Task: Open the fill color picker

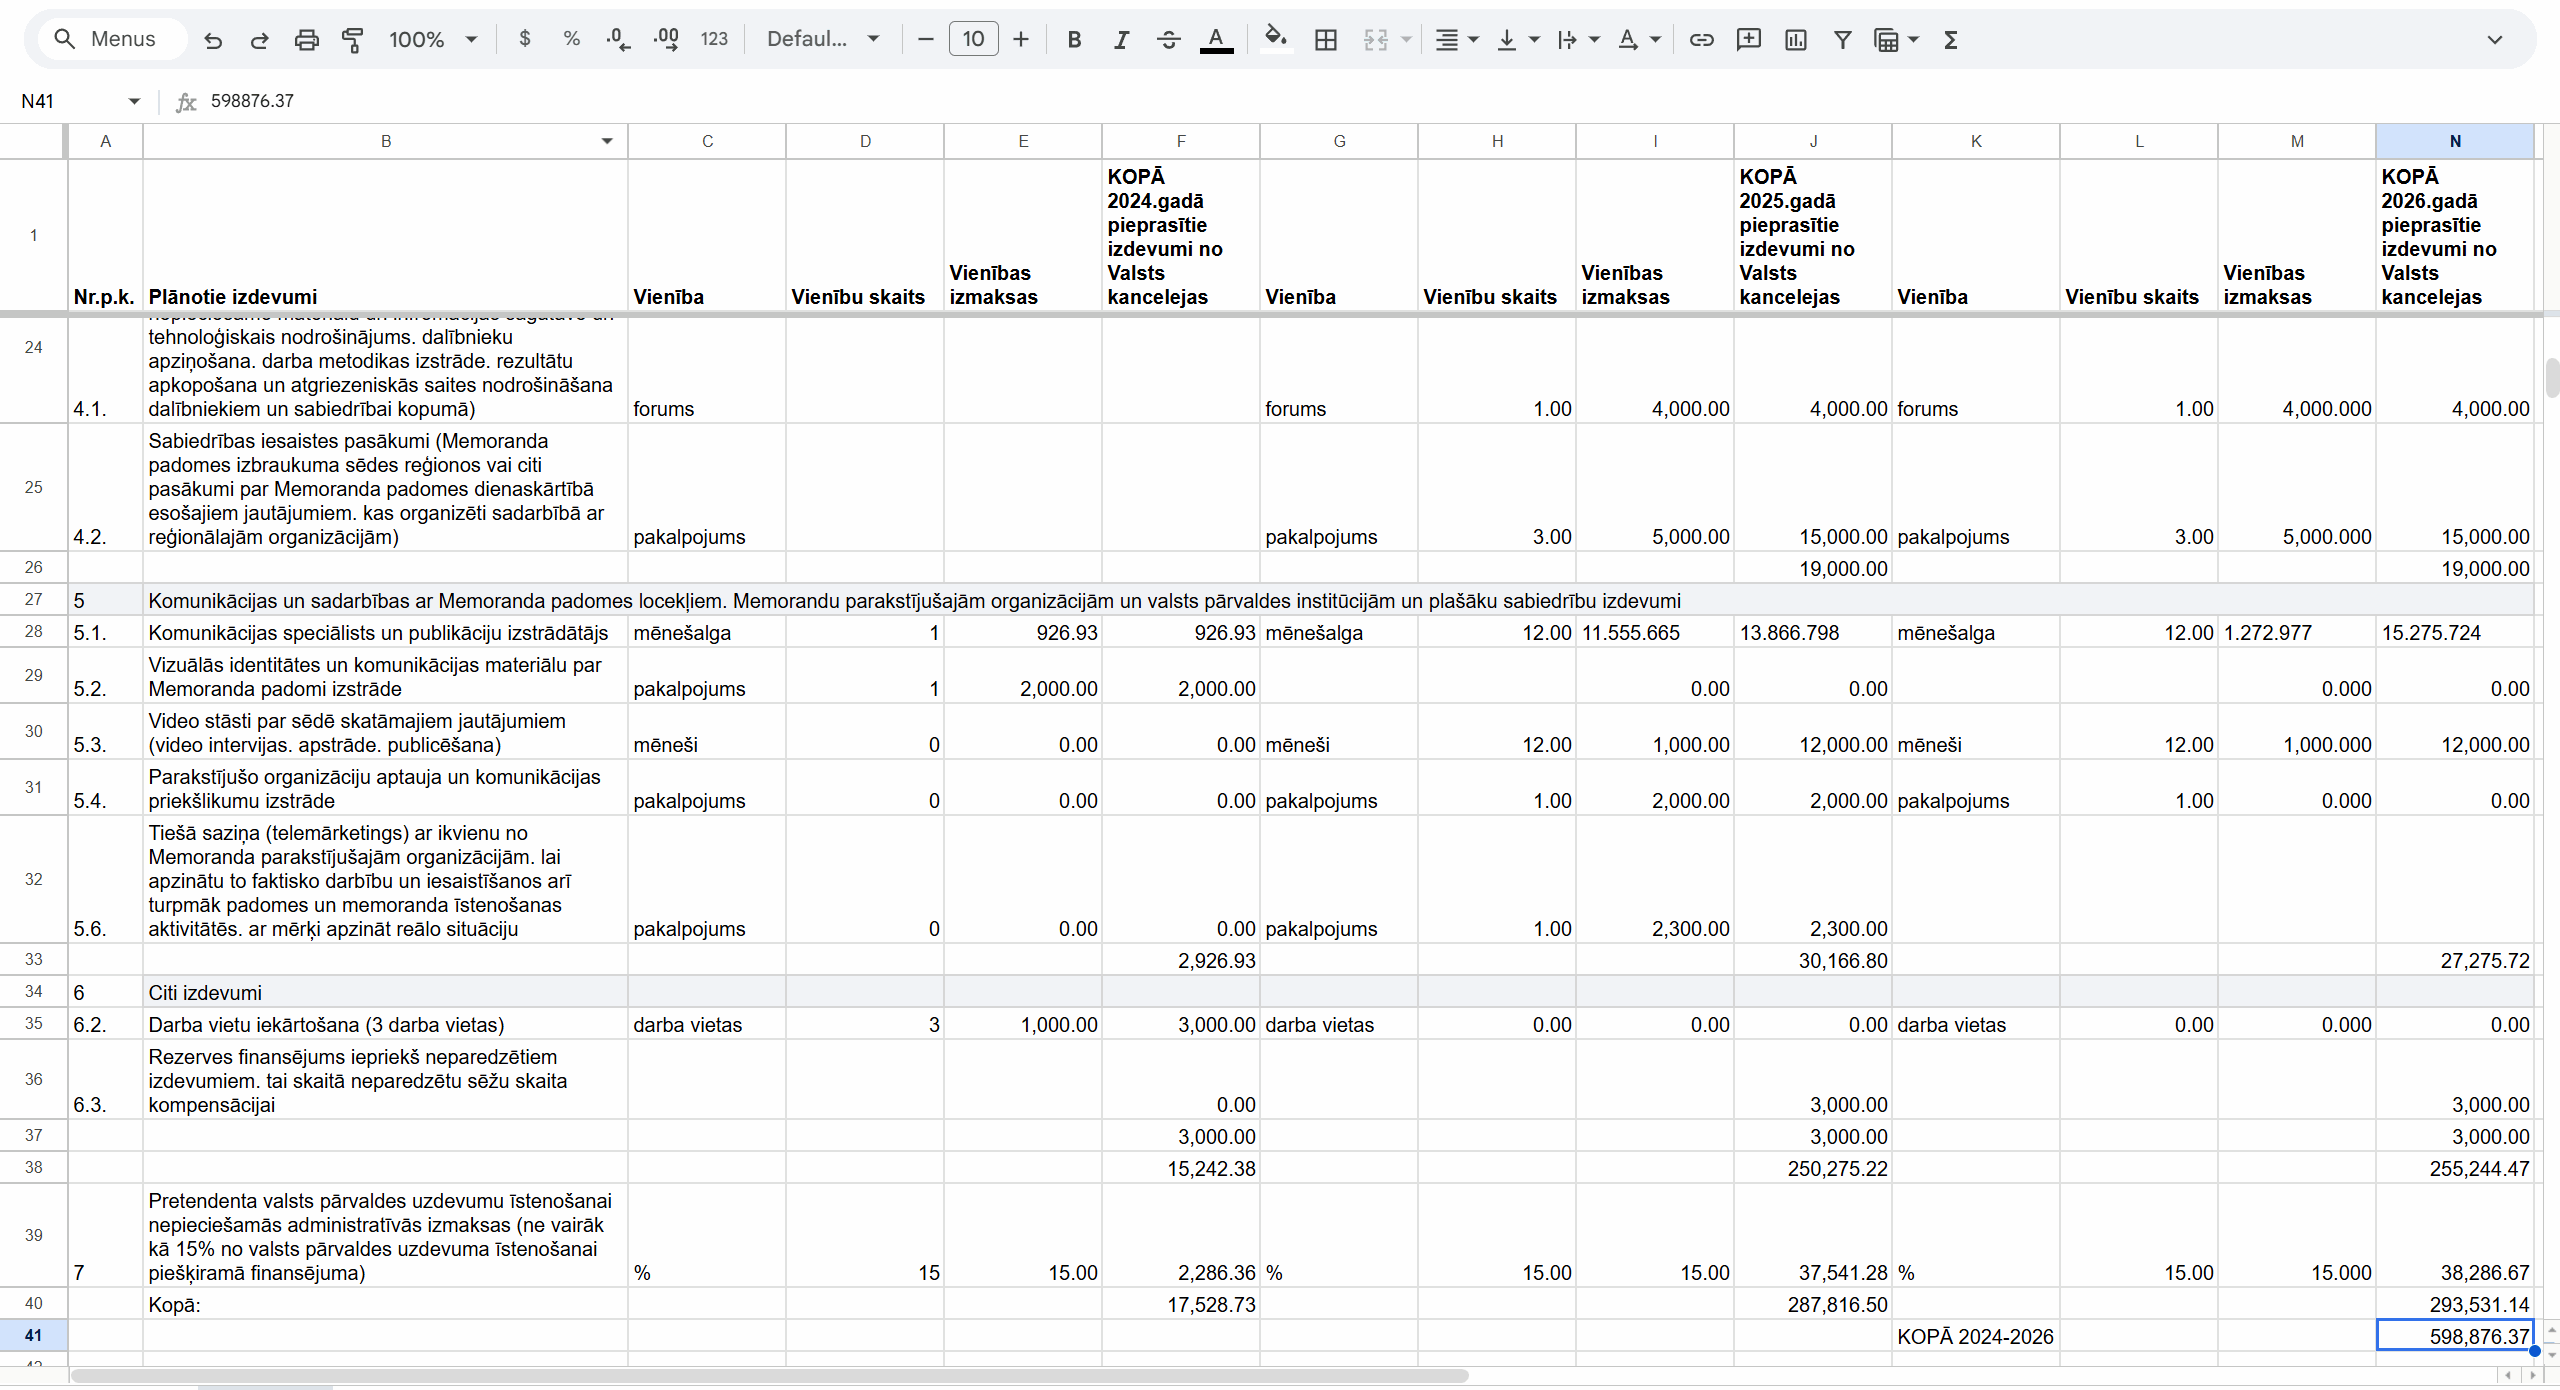Action: coord(1275,39)
